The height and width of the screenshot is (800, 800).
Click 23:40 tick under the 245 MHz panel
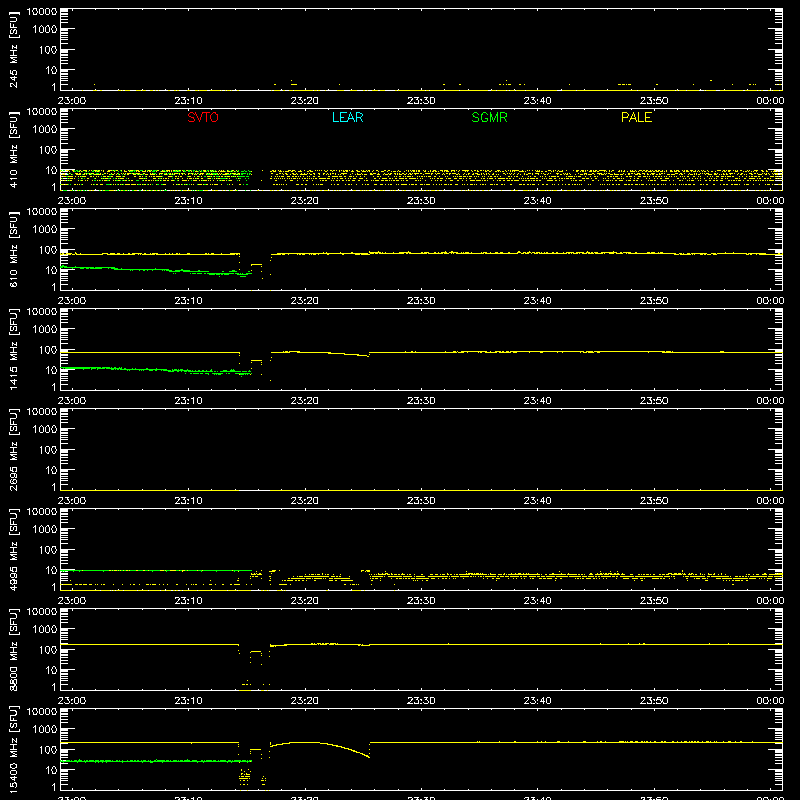click(x=537, y=101)
